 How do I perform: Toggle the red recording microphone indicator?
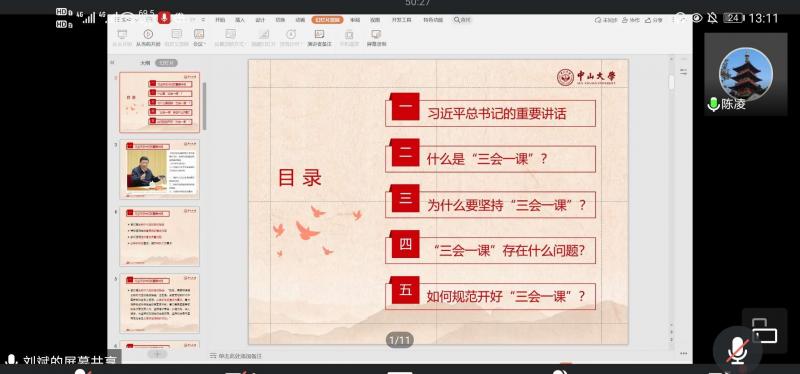(x=164, y=18)
